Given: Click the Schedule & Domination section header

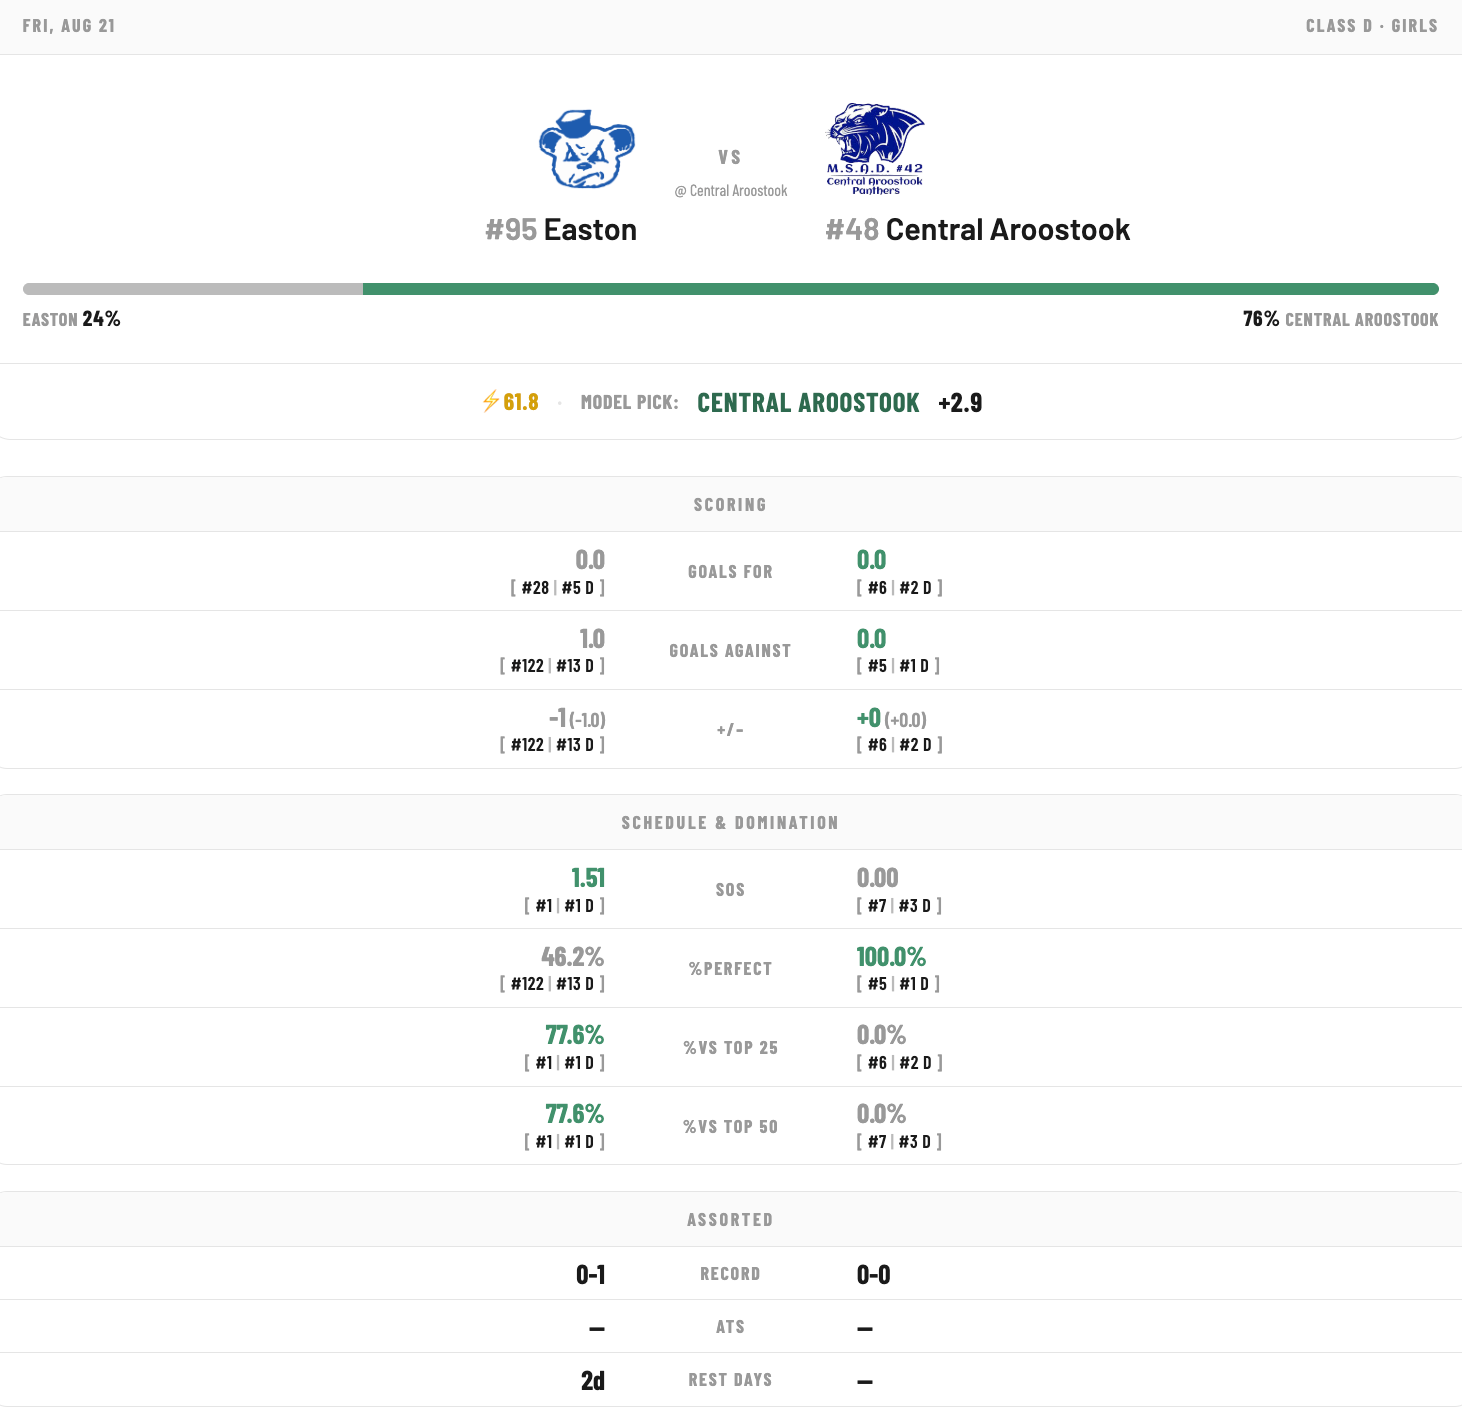Looking at the screenshot, I should (x=731, y=823).
